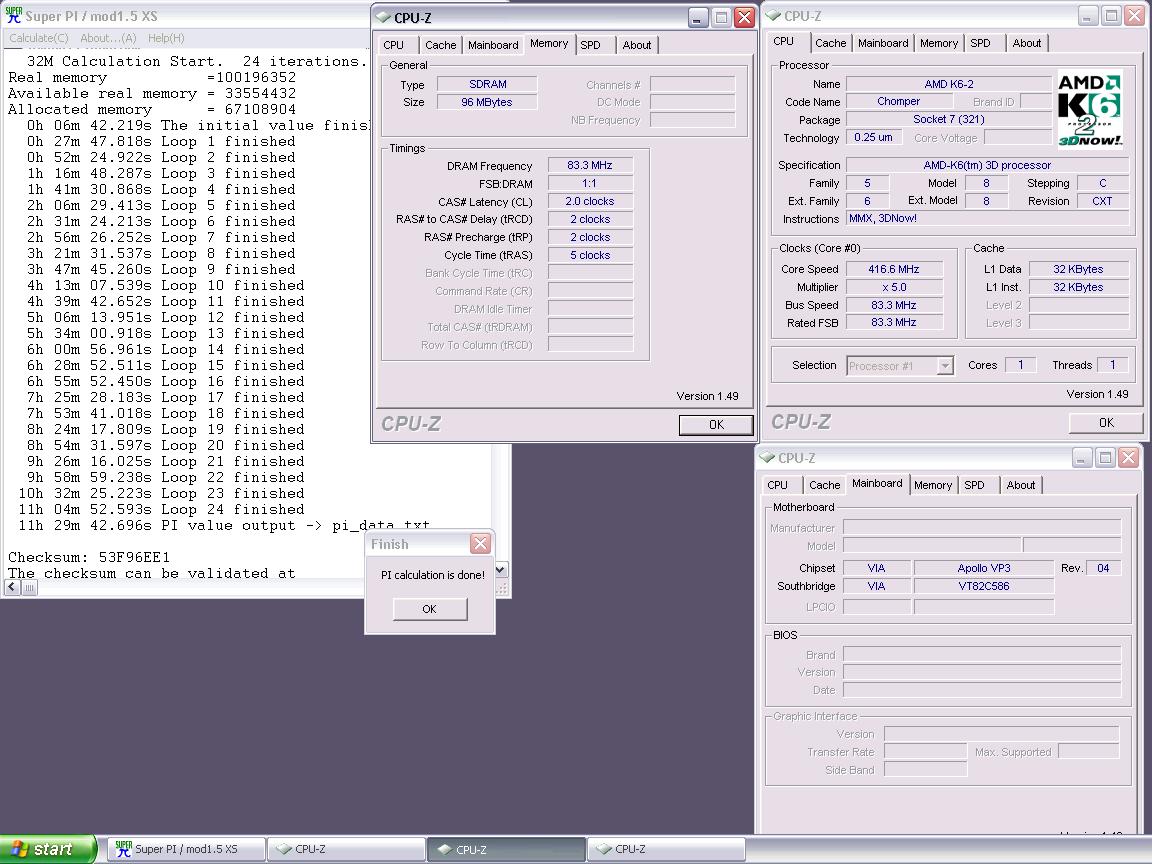Open Cache tab in CPU-Z processor window
1152x864 pixels.
point(830,43)
